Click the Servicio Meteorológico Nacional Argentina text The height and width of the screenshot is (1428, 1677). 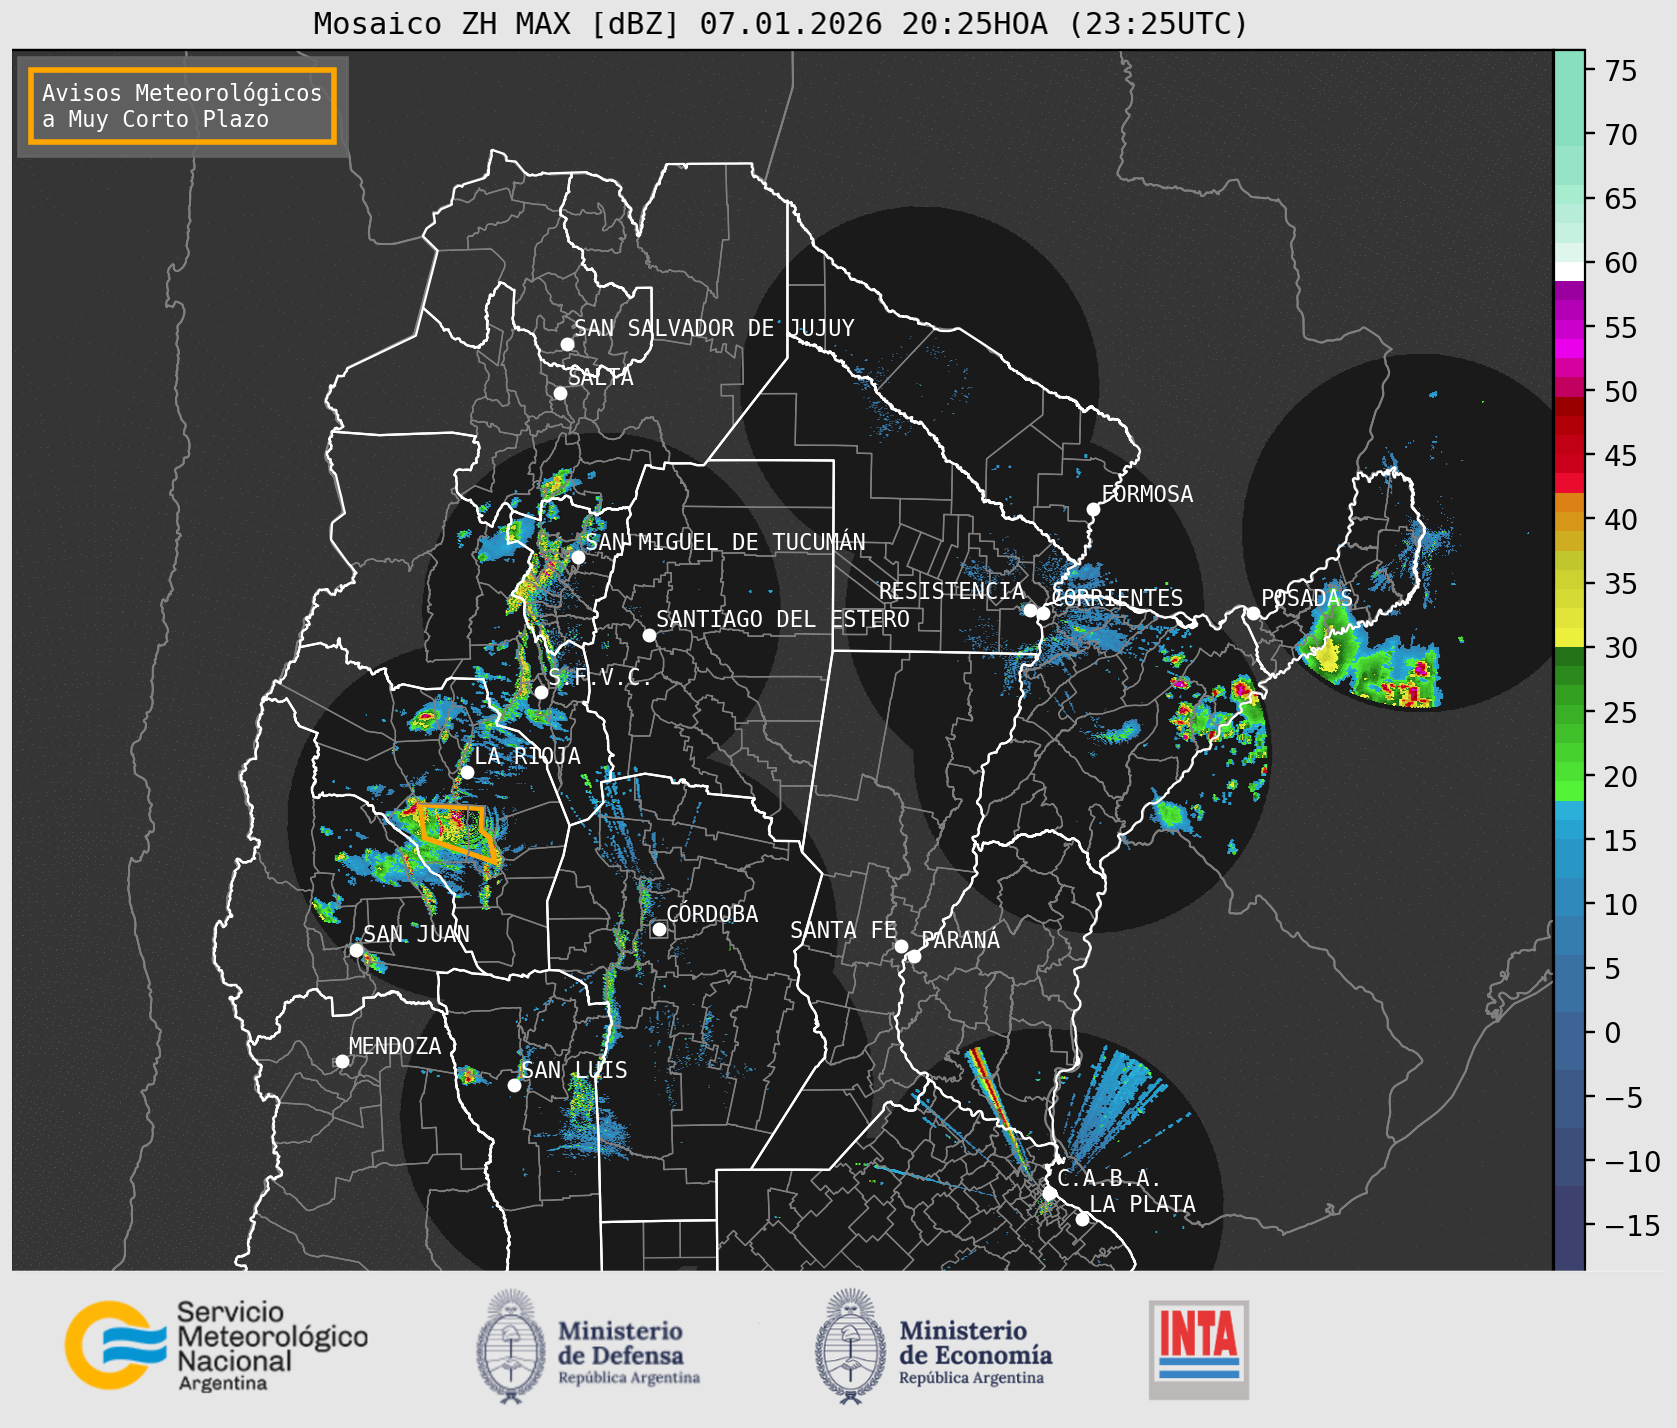[x=272, y=1346]
